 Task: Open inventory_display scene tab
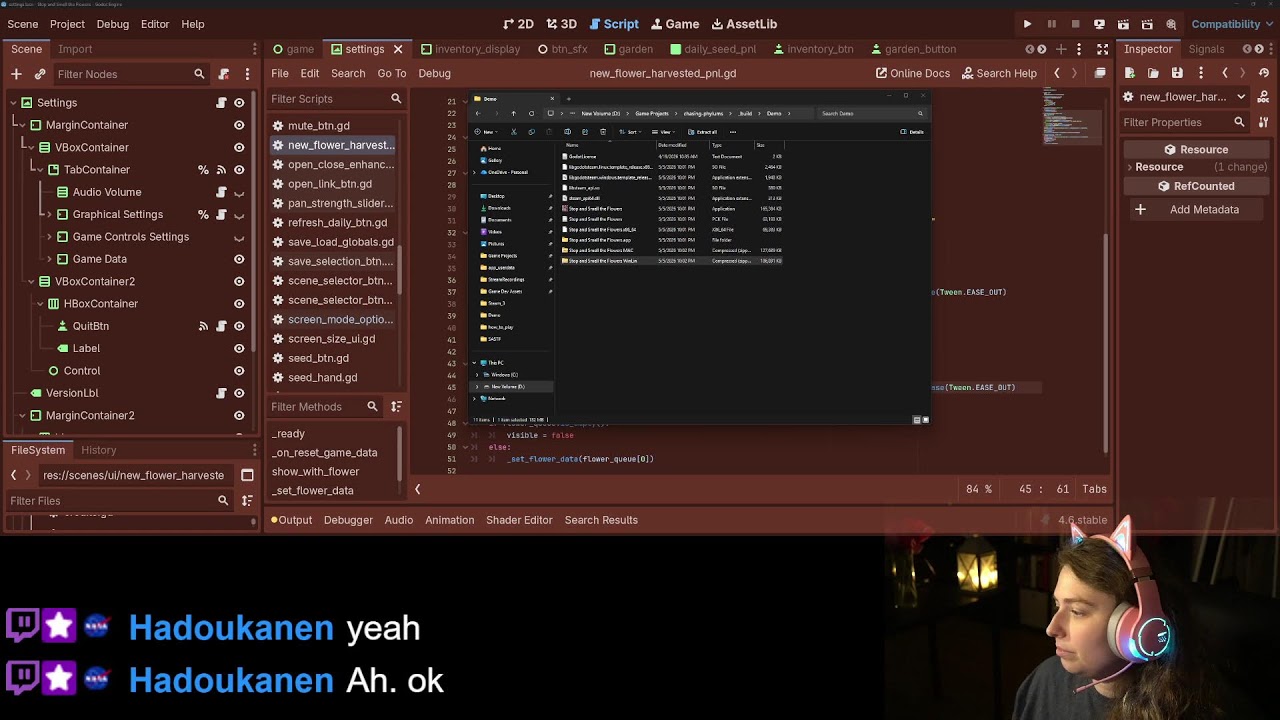click(470, 49)
